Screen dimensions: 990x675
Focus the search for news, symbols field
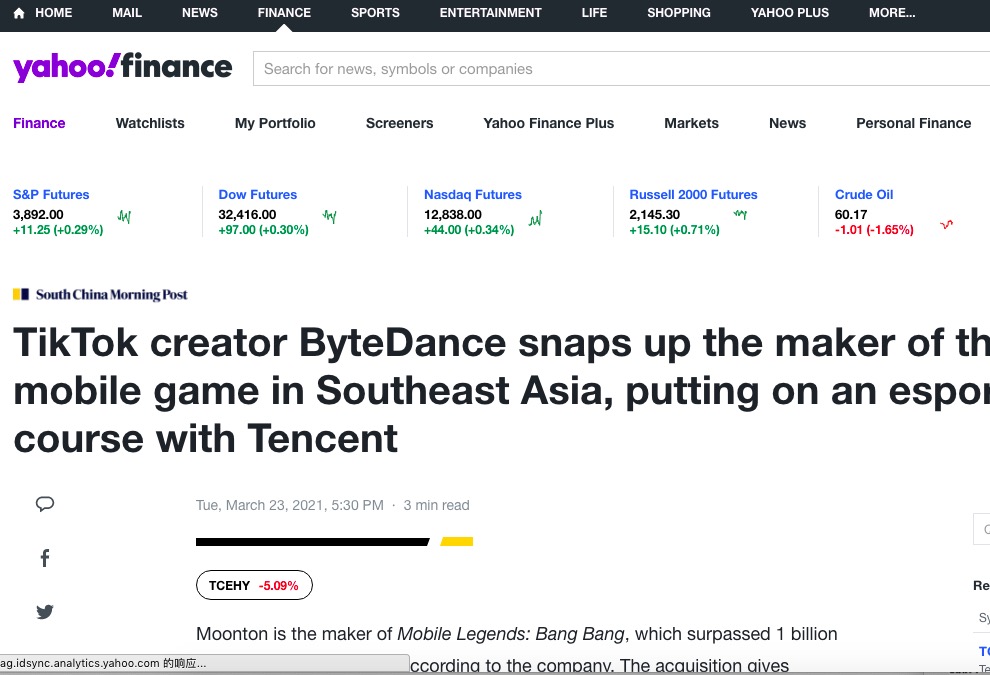[x=621, y=69]
